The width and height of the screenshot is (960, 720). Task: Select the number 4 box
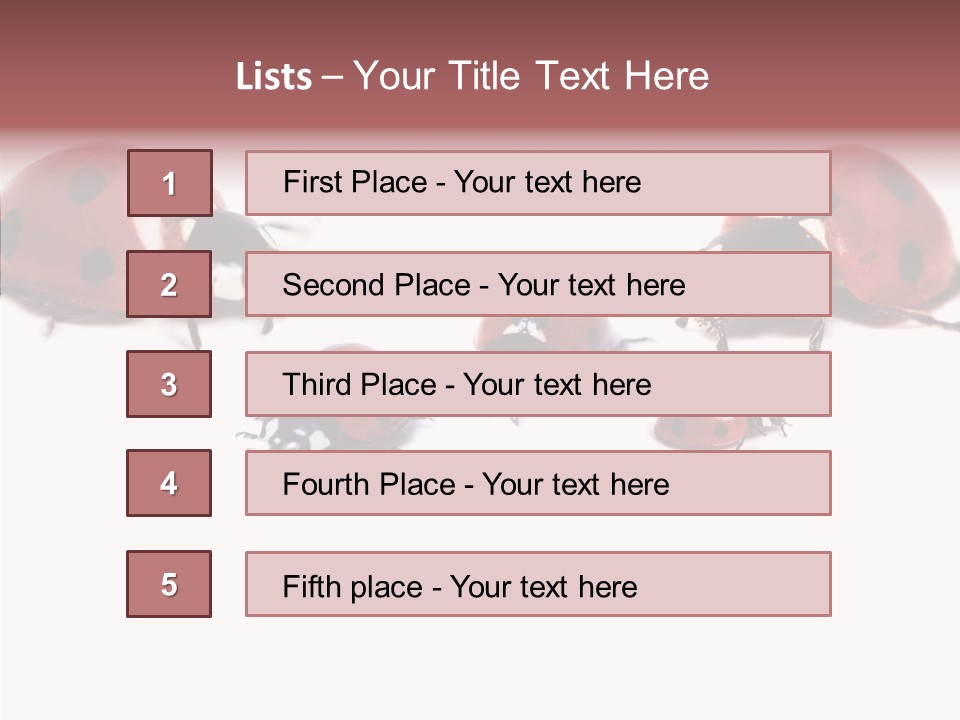click(169, 483)
